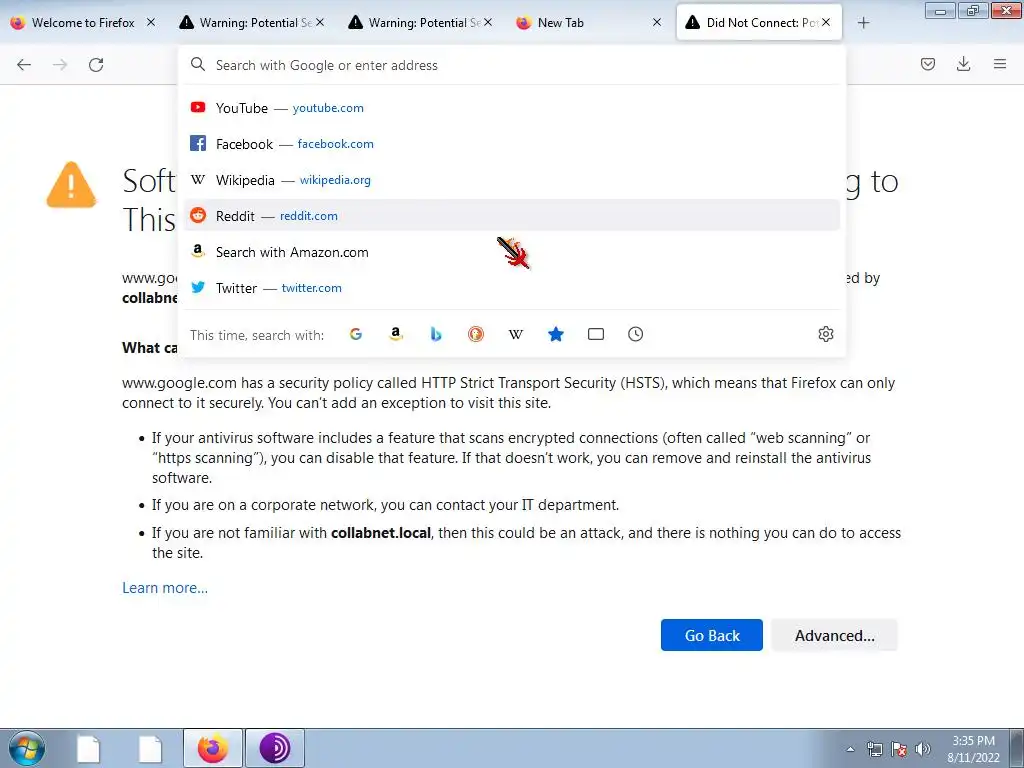Click the Go Back button

(x=712, y=635)
